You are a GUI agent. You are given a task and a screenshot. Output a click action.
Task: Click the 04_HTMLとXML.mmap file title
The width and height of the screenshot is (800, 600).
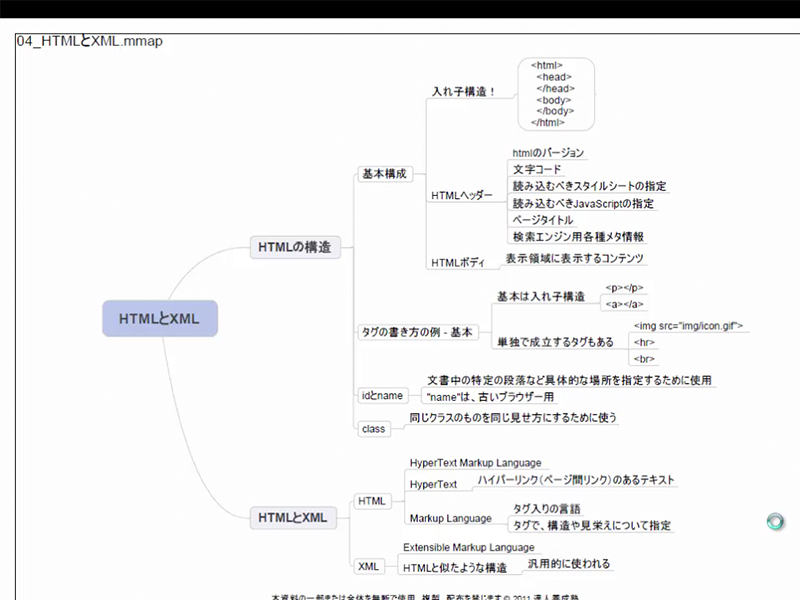pyautogui.click(x=90, y=42)
